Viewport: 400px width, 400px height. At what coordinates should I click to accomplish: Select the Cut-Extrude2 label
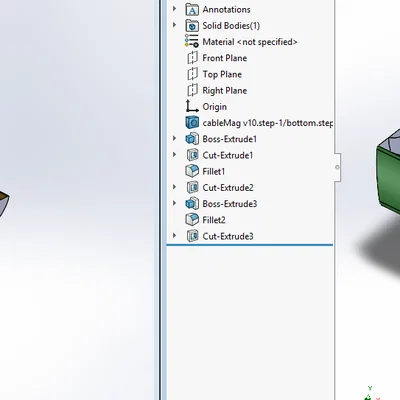[x=228, y=188]
